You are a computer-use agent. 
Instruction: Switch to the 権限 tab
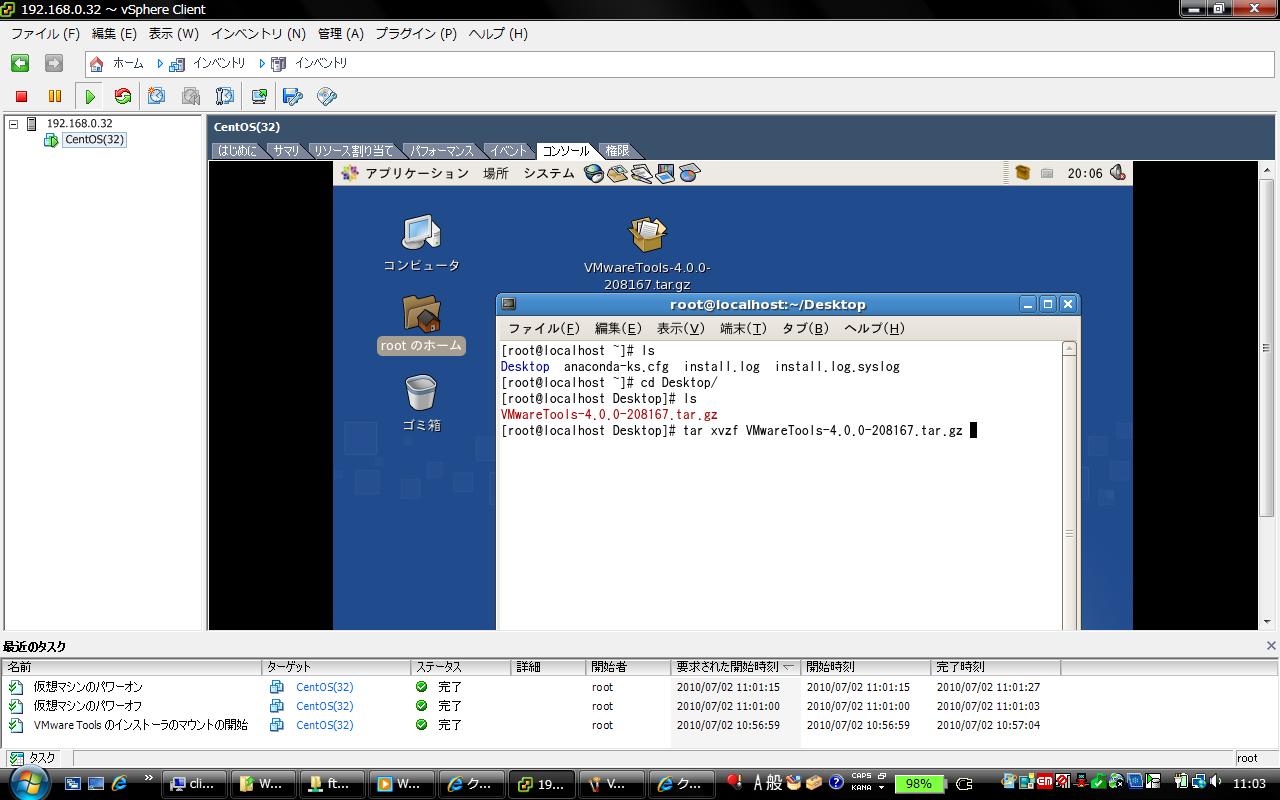[617, 151]
